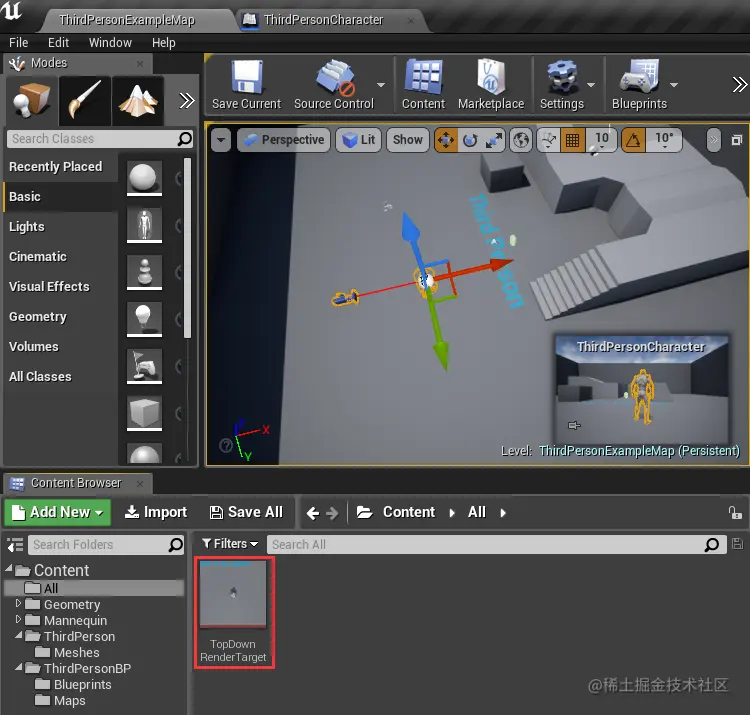Toggle sources panel view icon
The width and height of the screenshot is (750, 715).
coord(15,545)
